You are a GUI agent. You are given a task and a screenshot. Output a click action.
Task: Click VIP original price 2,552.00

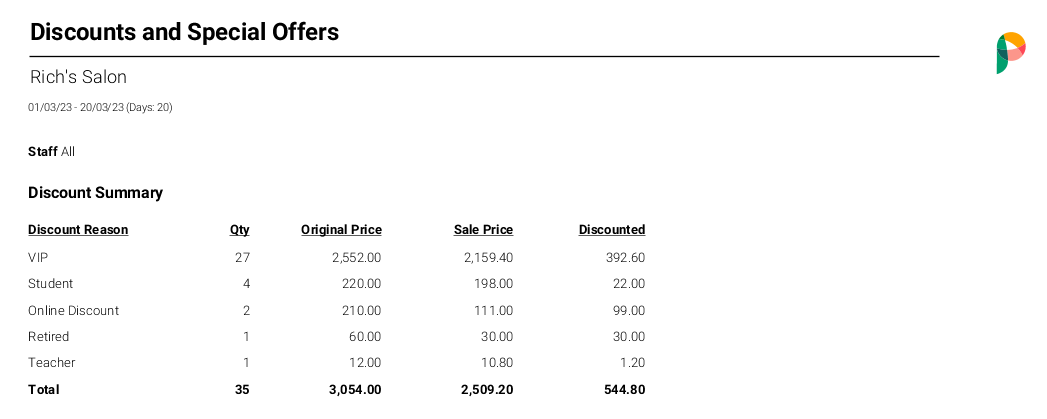pyautogui.click(x=357, y=257)
